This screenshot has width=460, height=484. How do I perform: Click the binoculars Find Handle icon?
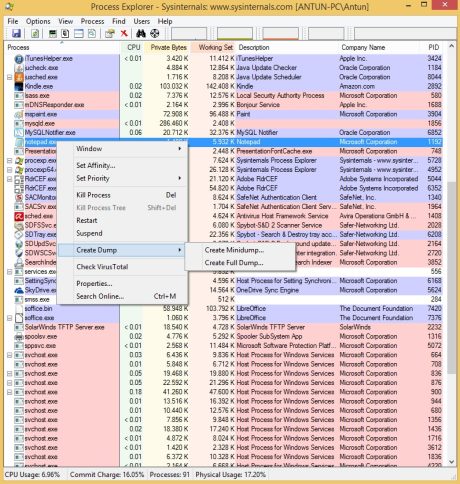pyautogui.click(x=141, y=33)
